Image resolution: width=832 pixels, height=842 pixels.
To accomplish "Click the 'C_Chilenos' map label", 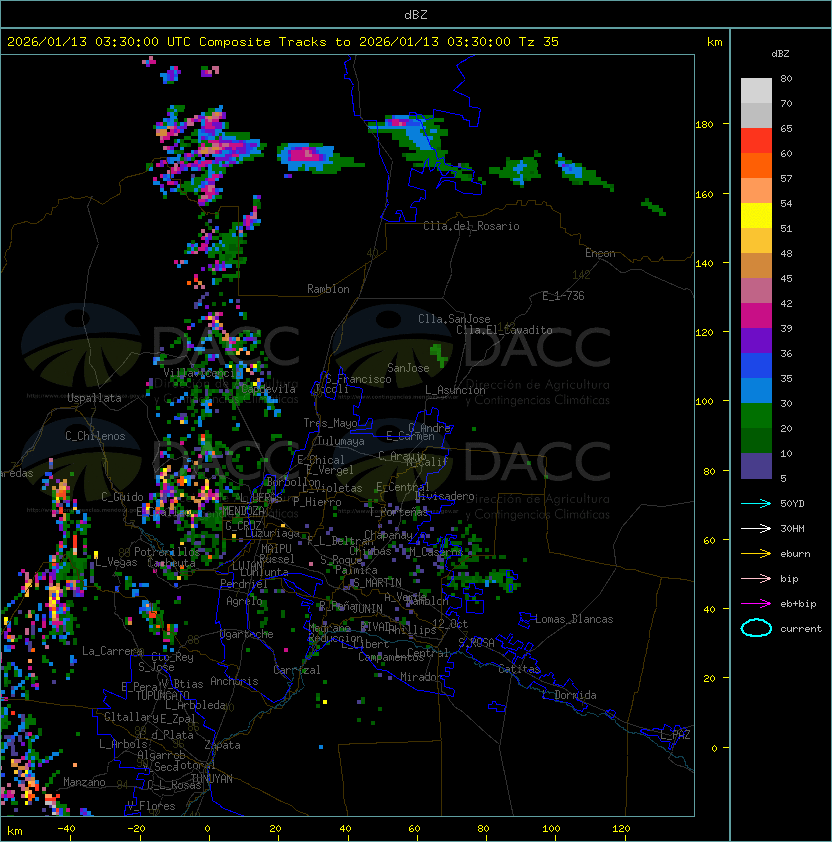I will [95, 436].
